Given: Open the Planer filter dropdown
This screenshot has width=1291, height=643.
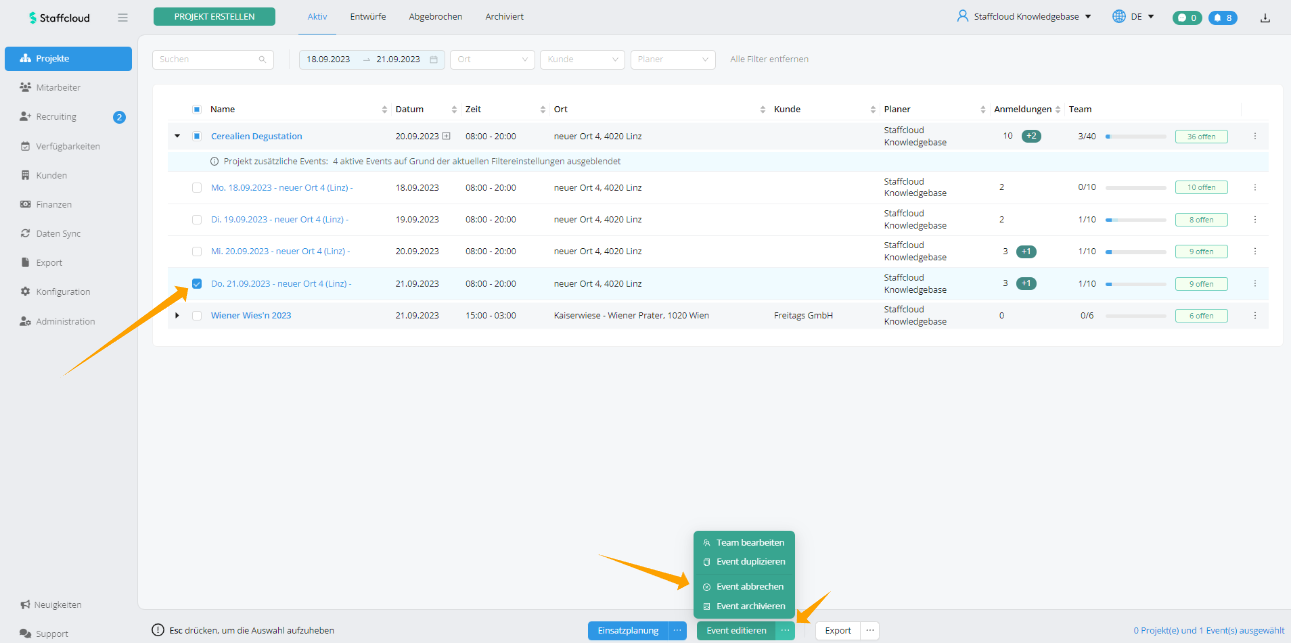Looking at the screenshot, I should (x=673, y=59).
